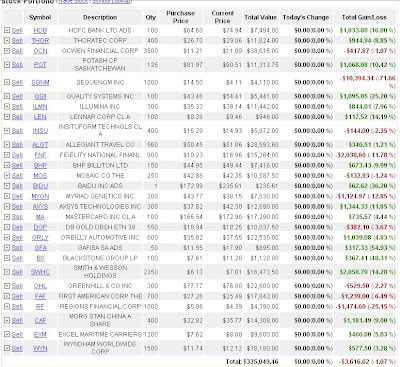Viewport: 400px width, 367px height.
Task: Open the MYGN symbol link
Action: coord(40,196)
